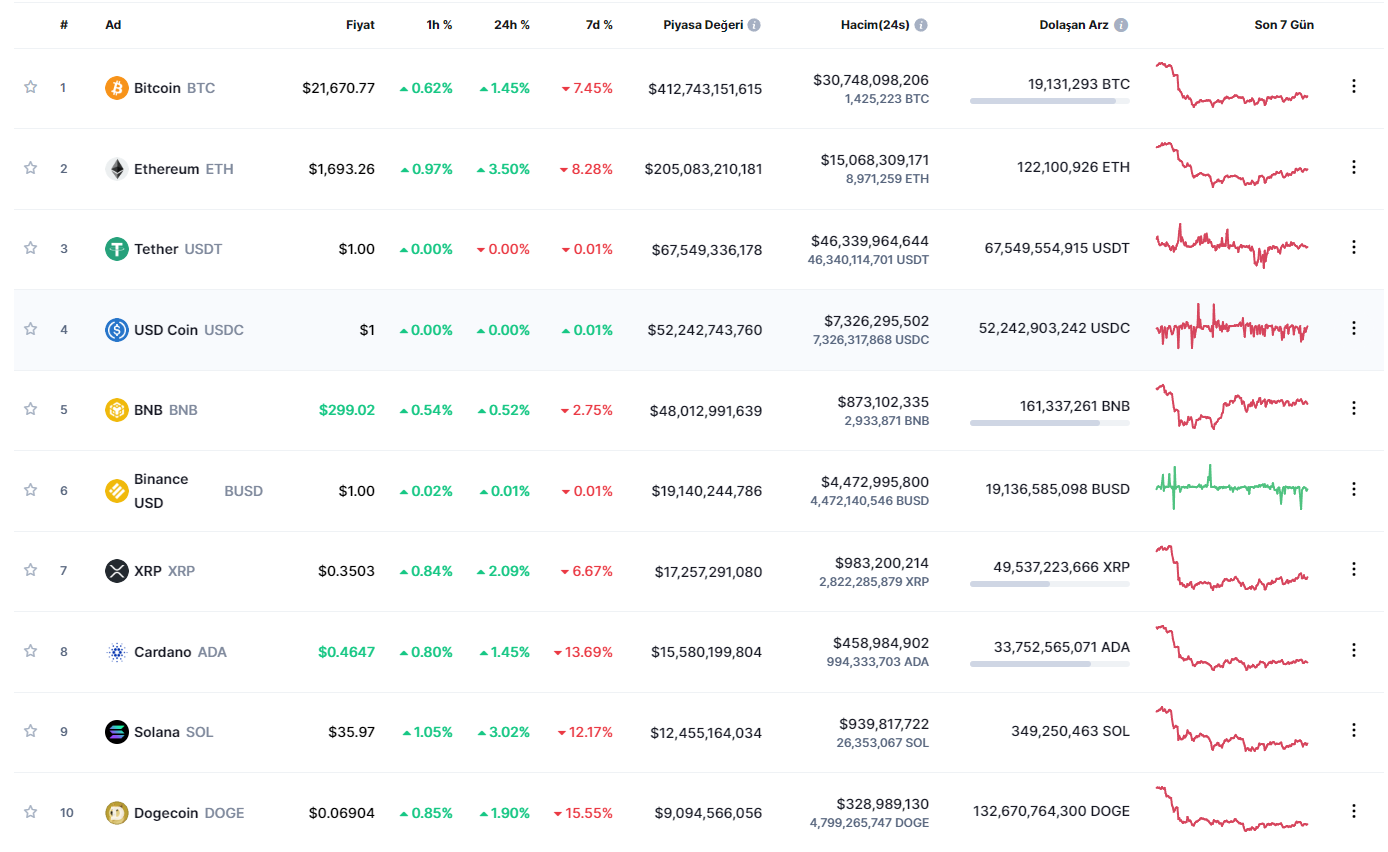Image resolution: width=1388 pixels, height=852 pixels.
Task: Click the Solana logo icon
Action: point(117,732)
